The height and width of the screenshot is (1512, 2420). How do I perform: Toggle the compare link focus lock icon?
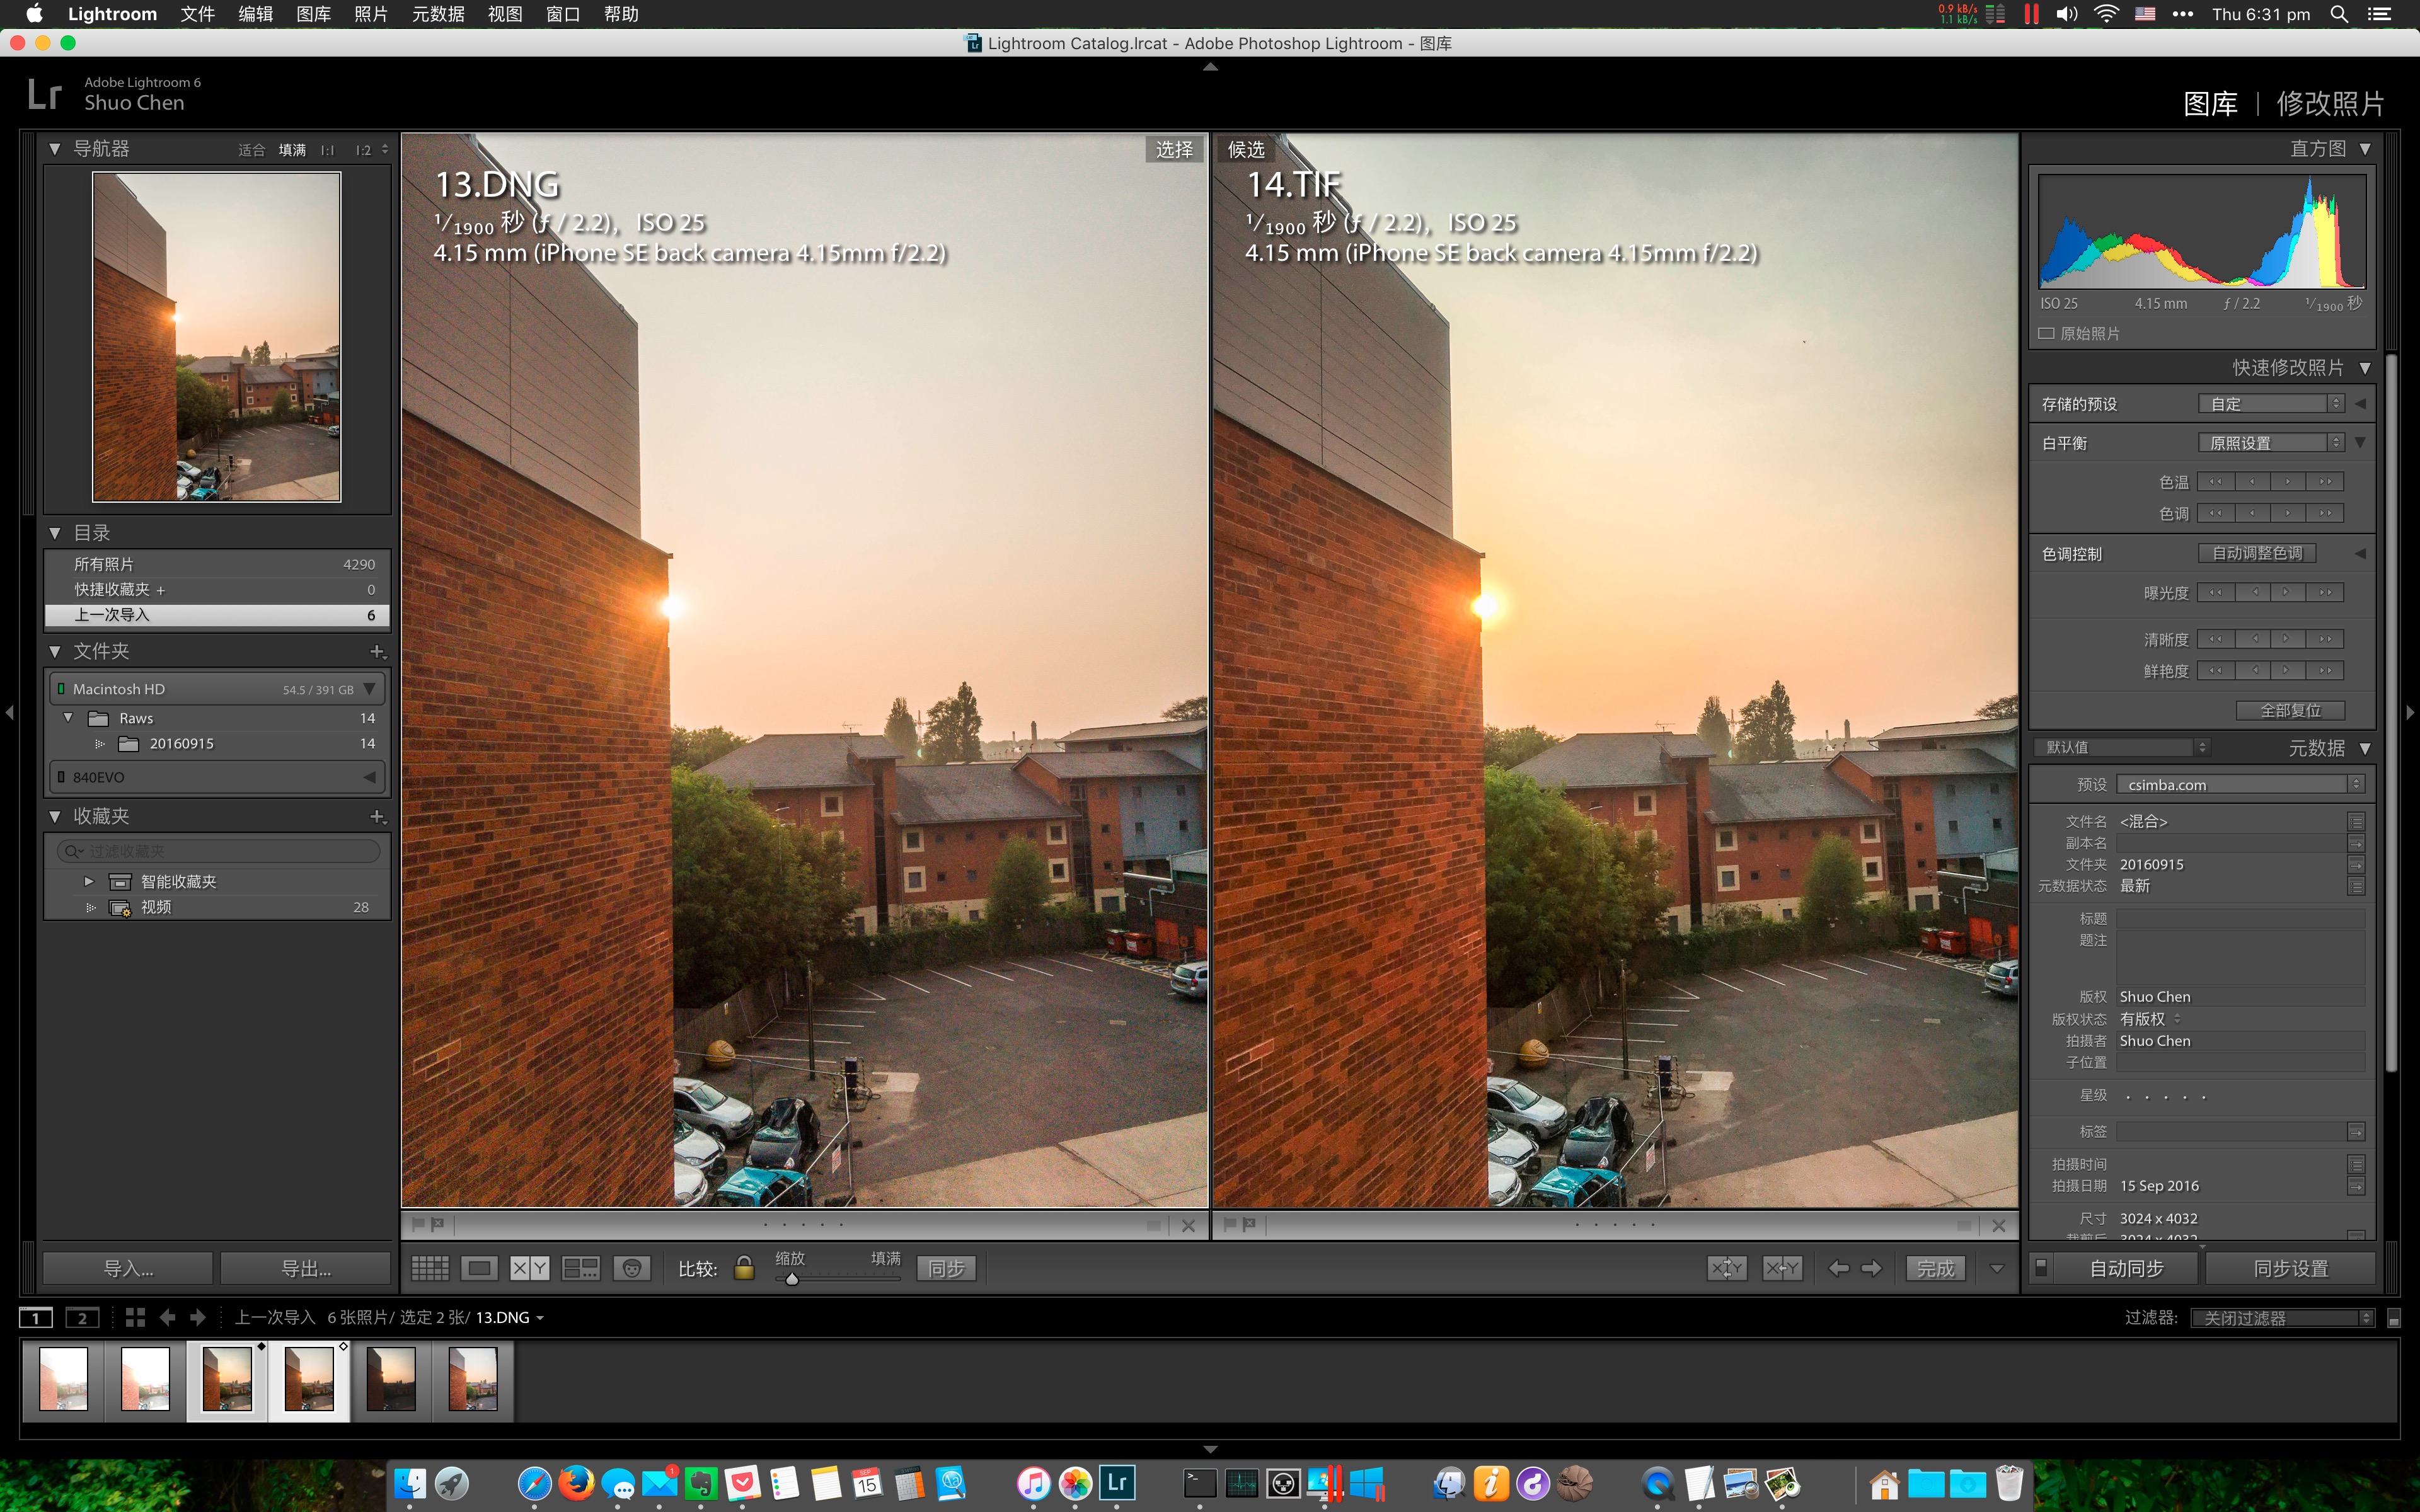[x=744, y=1268]
